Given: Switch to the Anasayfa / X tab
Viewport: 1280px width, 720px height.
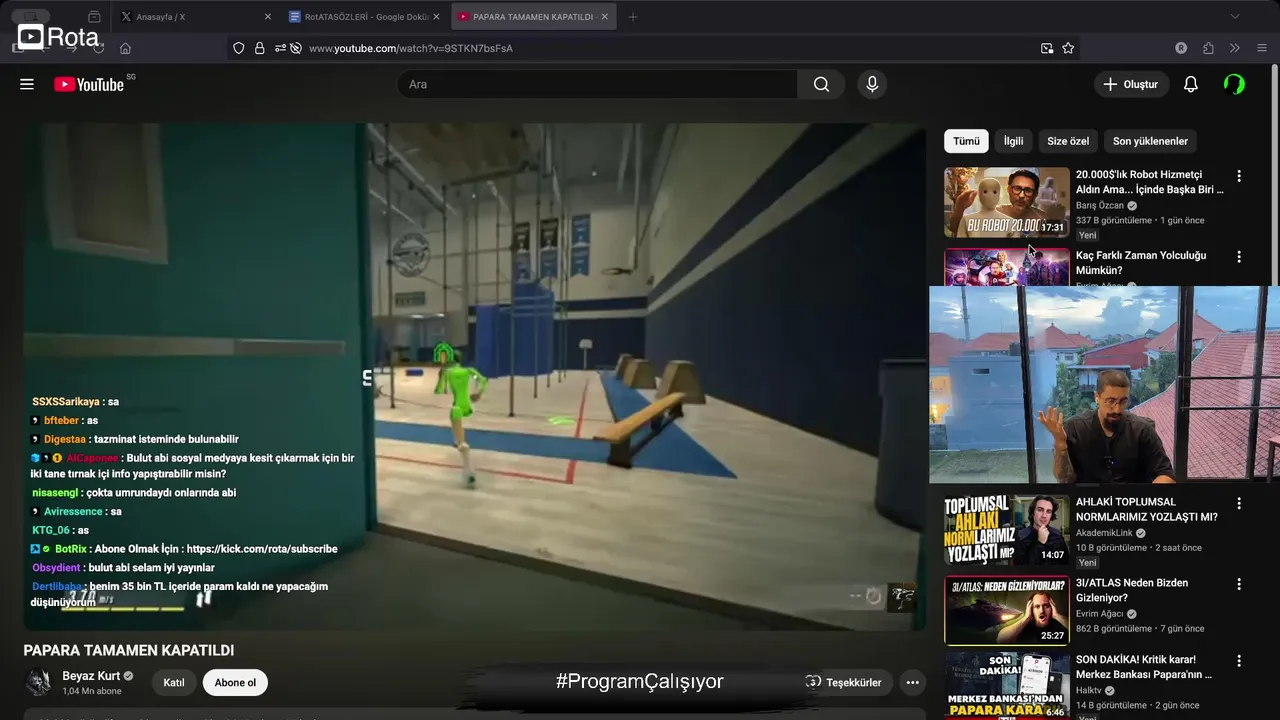Looking at the screenshot, I should click(x=195, y=17).
